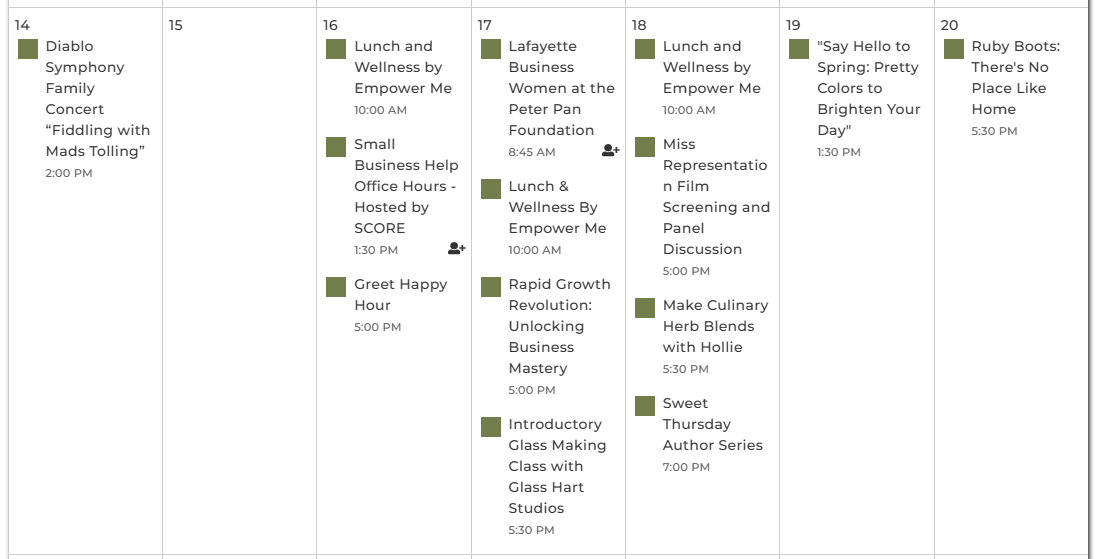1095x559 pixels.
Task: Click green marker next to Ruby Boots event
Action: tap(954, 49)
